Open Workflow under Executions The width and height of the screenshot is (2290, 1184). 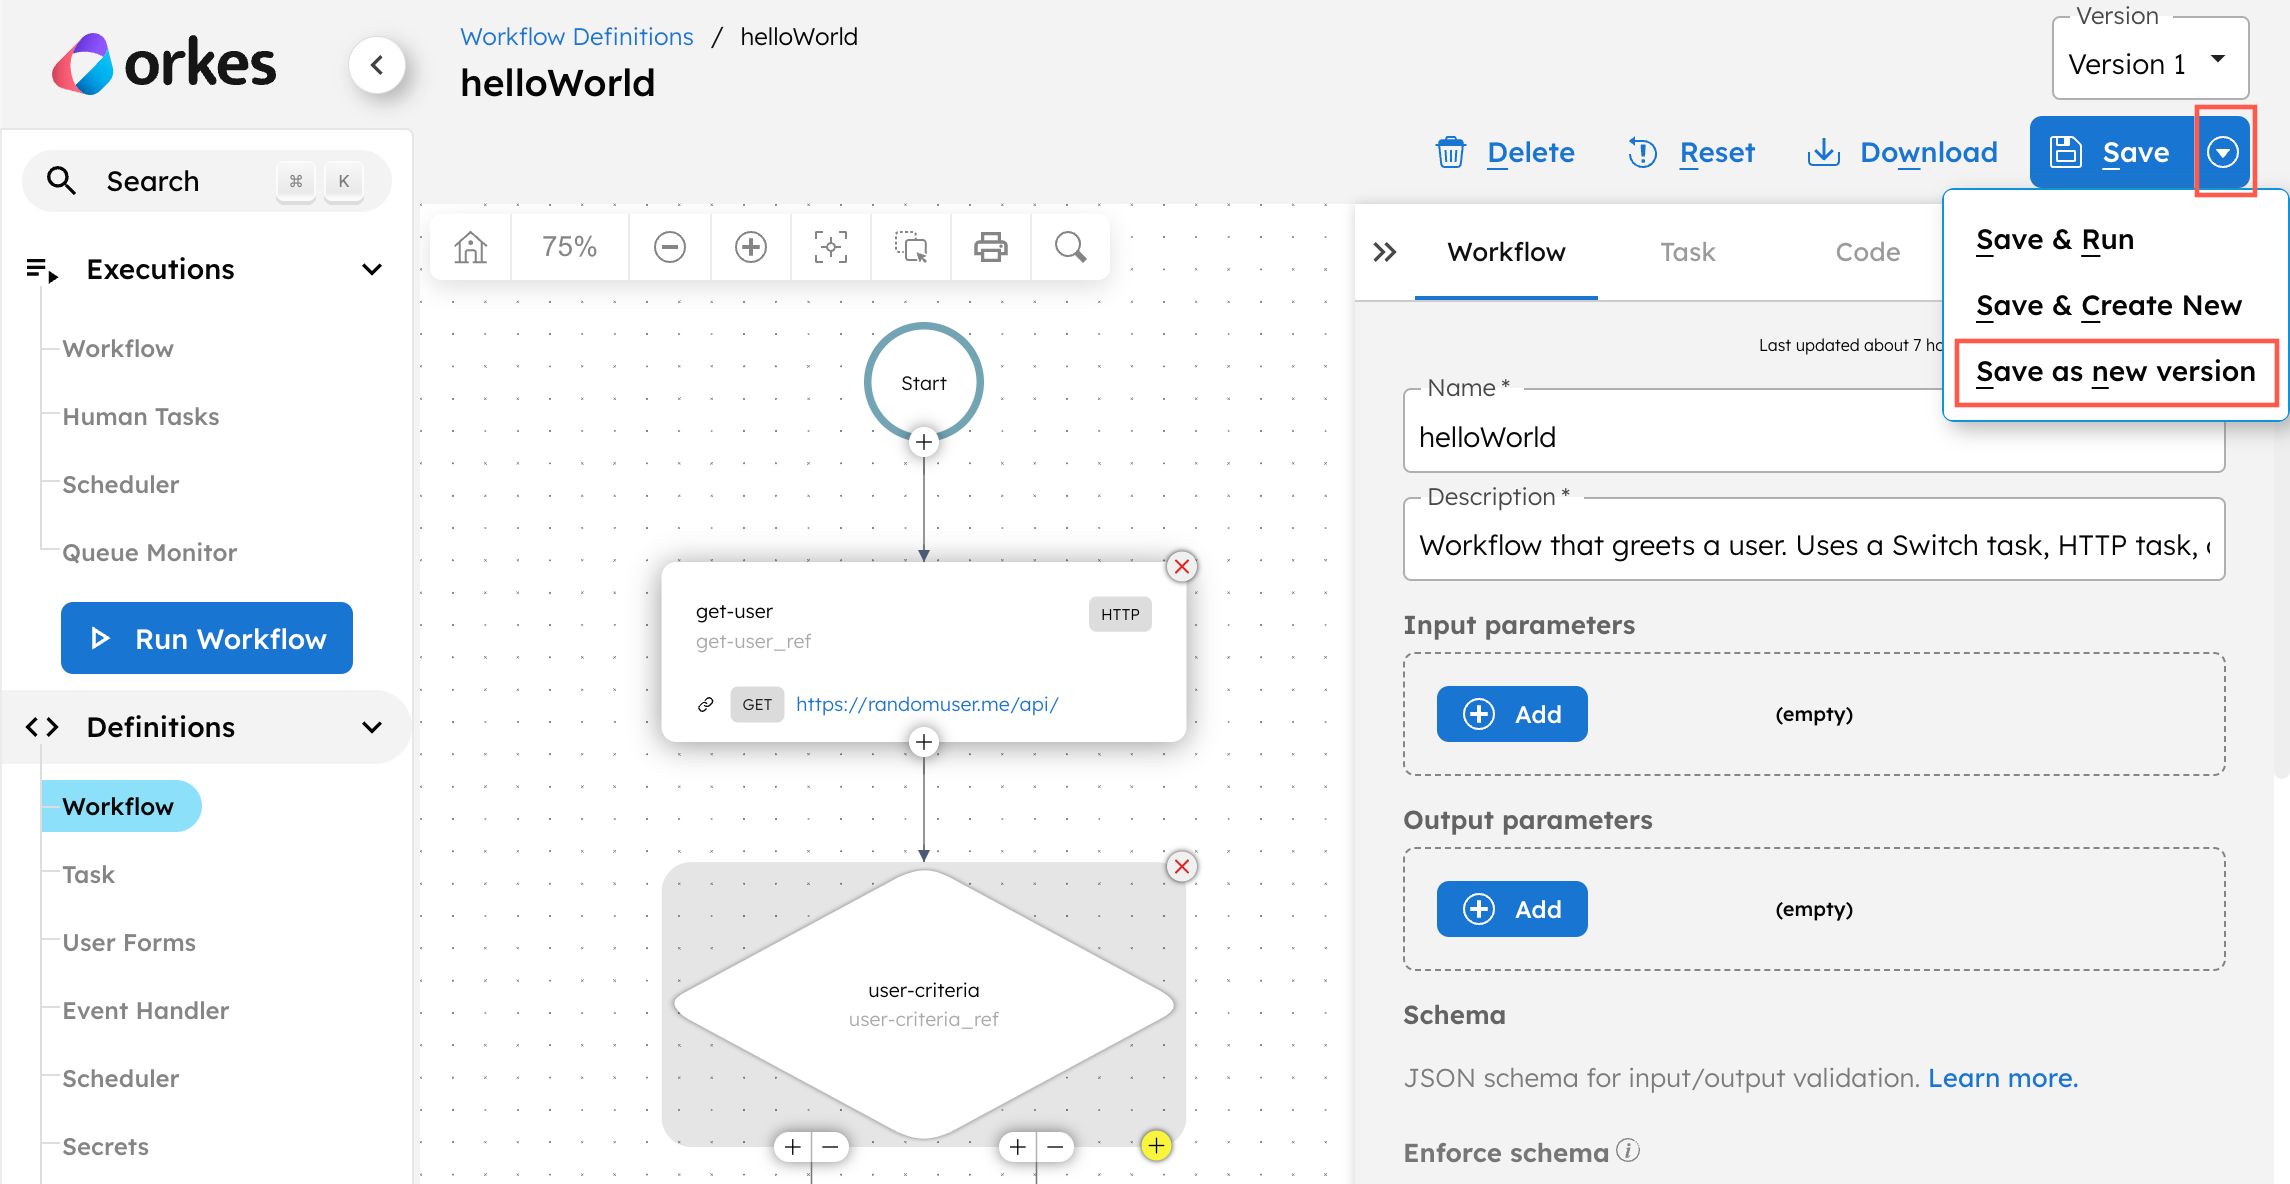coord(118,349)
